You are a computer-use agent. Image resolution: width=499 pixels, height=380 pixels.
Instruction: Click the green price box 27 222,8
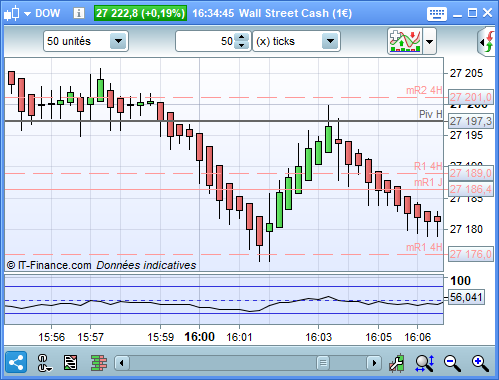140,13
